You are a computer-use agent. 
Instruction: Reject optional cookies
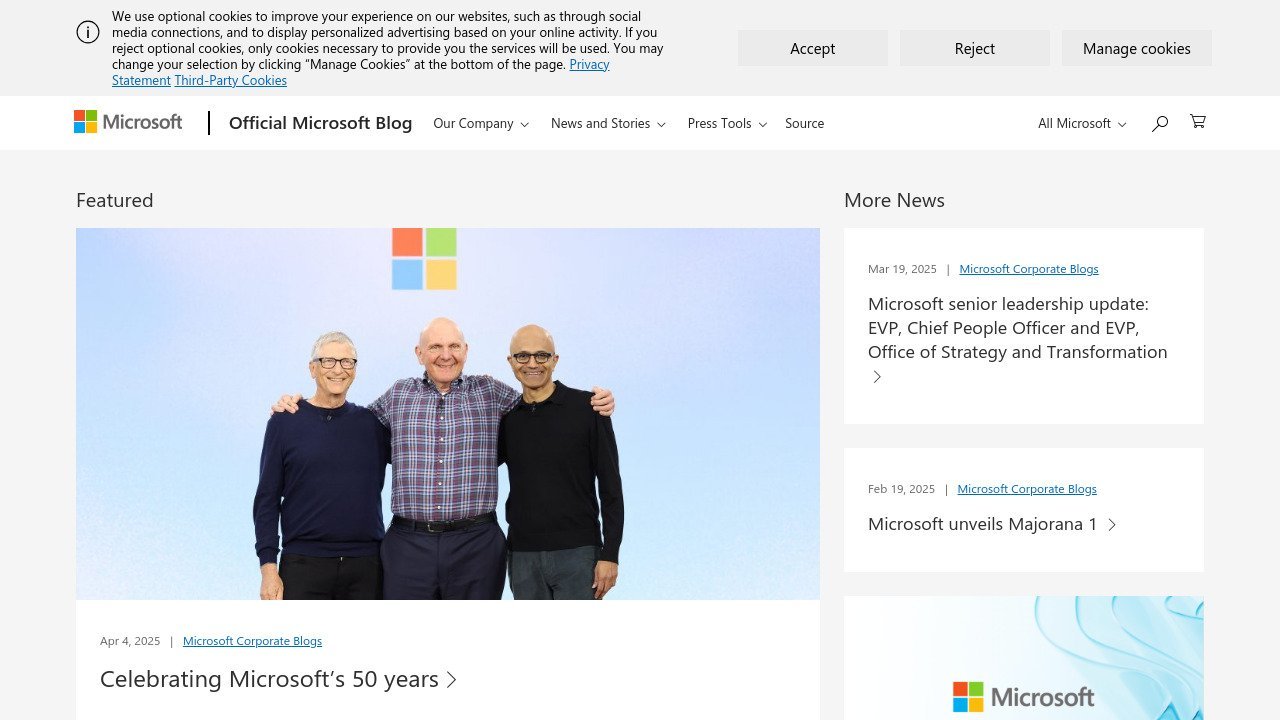[975, 48]
